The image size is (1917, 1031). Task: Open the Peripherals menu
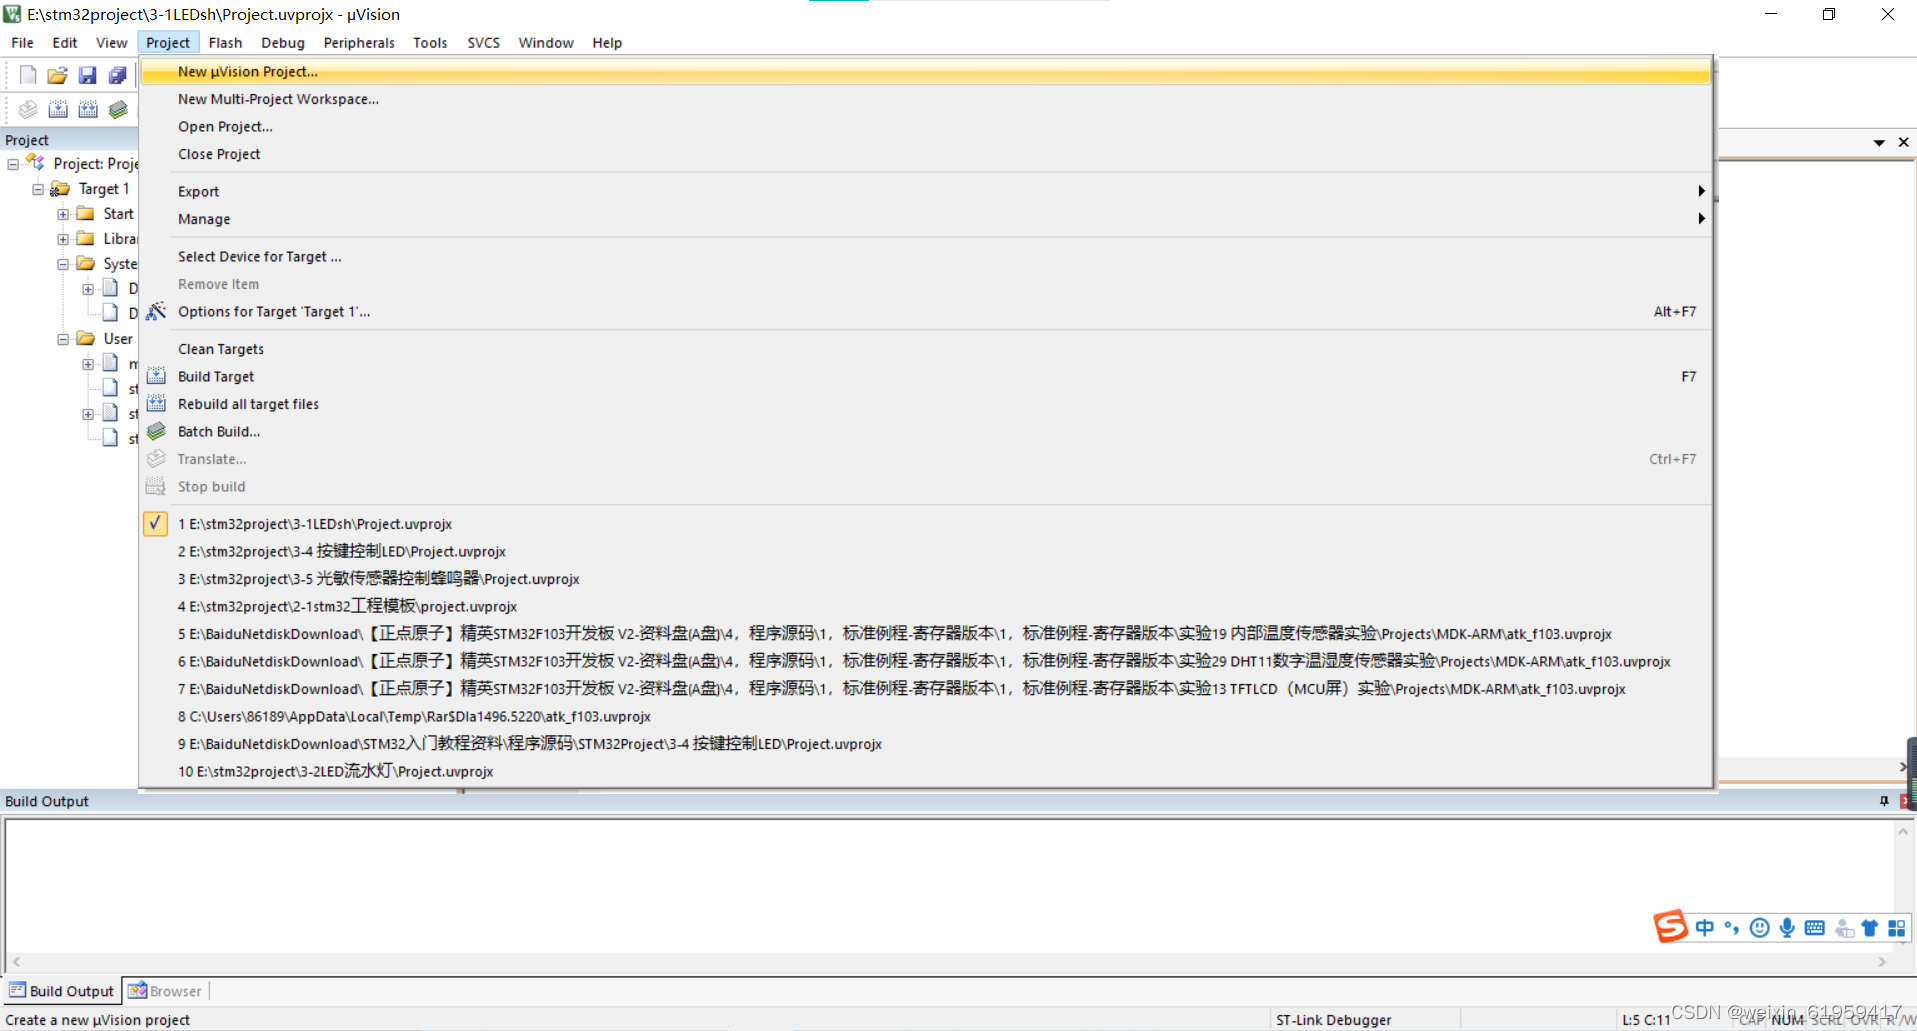click(359, 42)
